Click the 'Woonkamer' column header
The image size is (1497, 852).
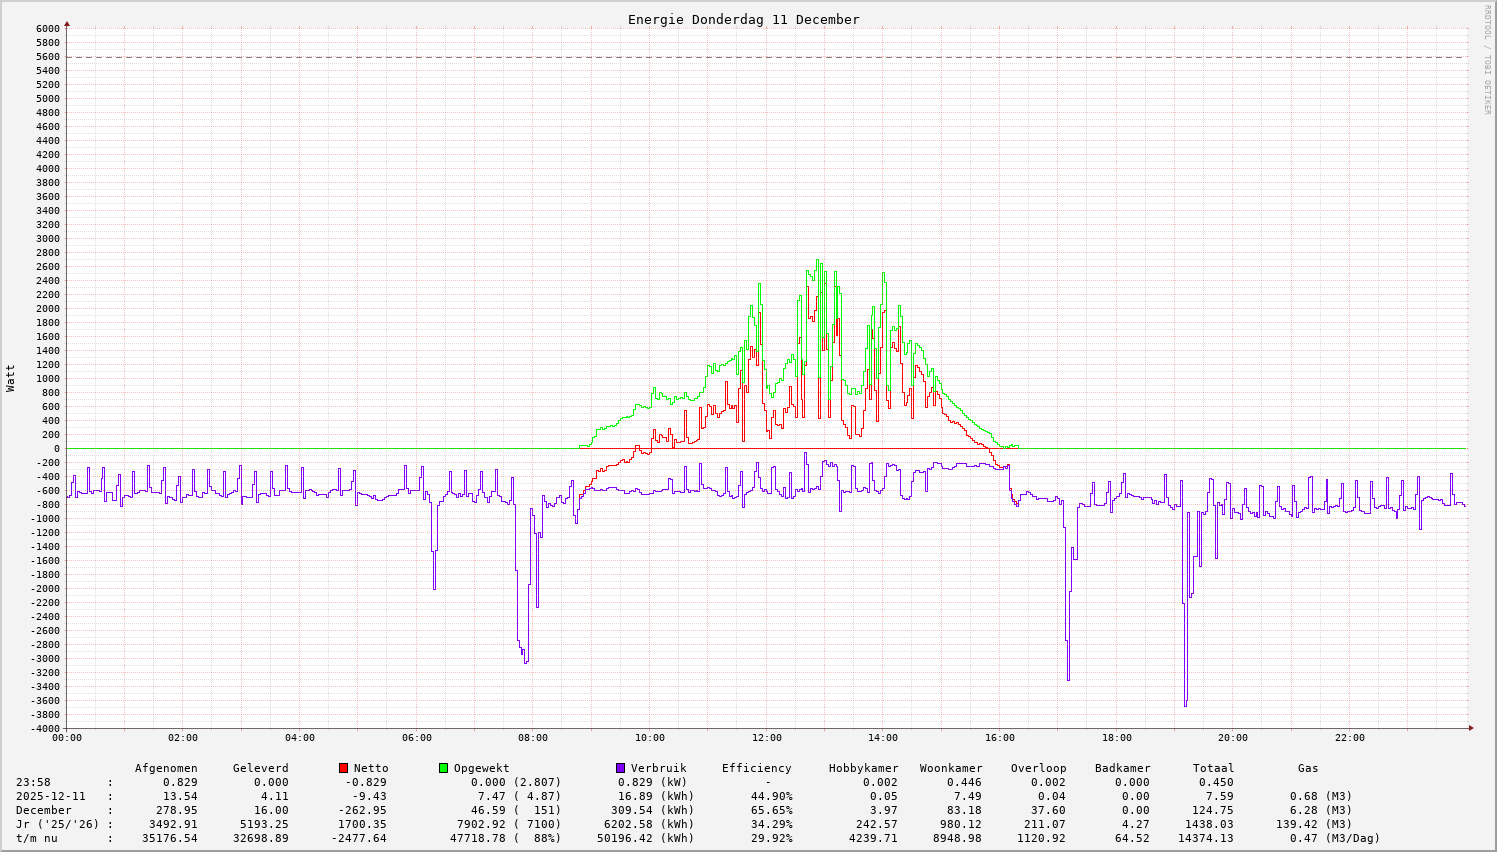coord(950,768)
